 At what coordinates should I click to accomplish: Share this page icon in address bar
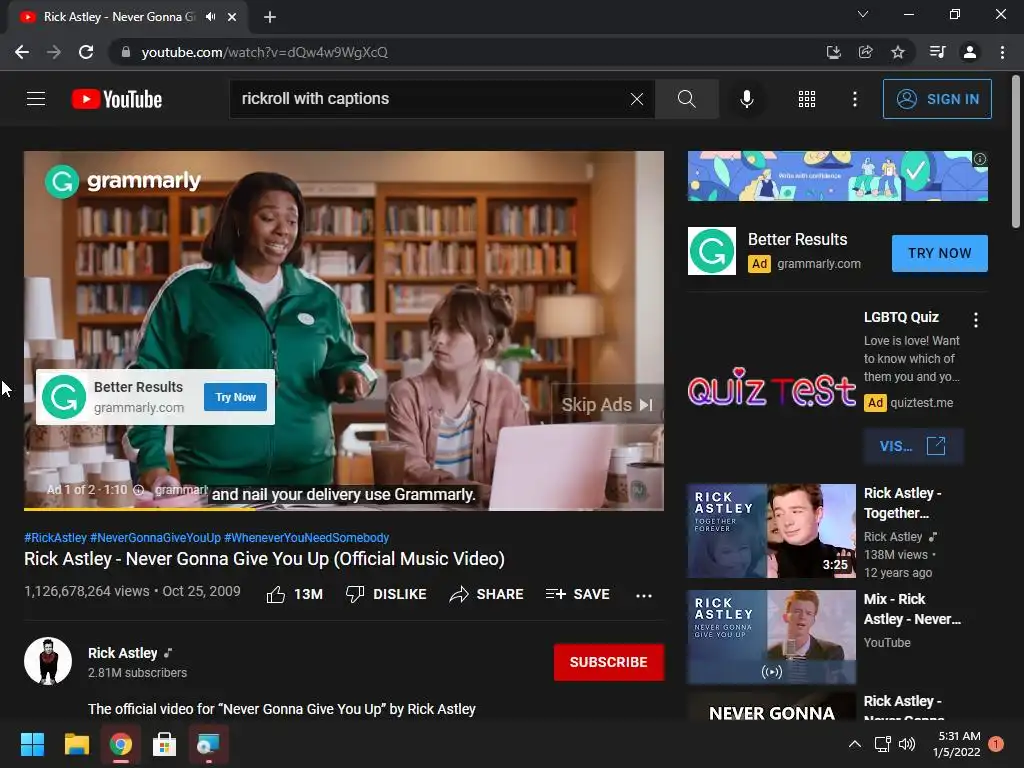865,52
